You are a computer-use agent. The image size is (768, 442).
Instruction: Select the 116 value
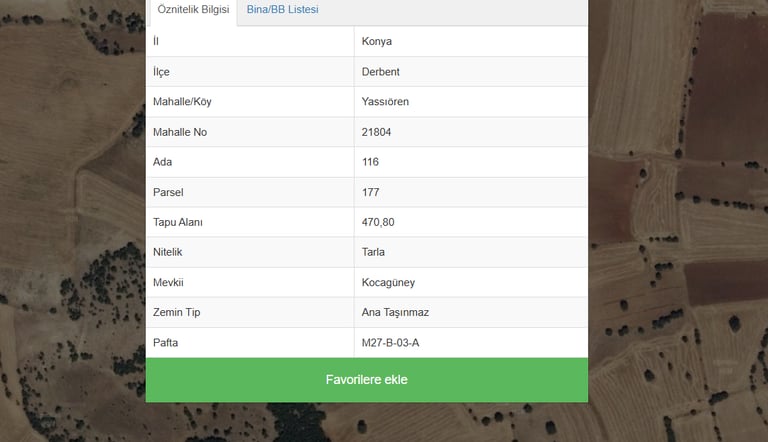pyautogui.click(x=370, y=162)
